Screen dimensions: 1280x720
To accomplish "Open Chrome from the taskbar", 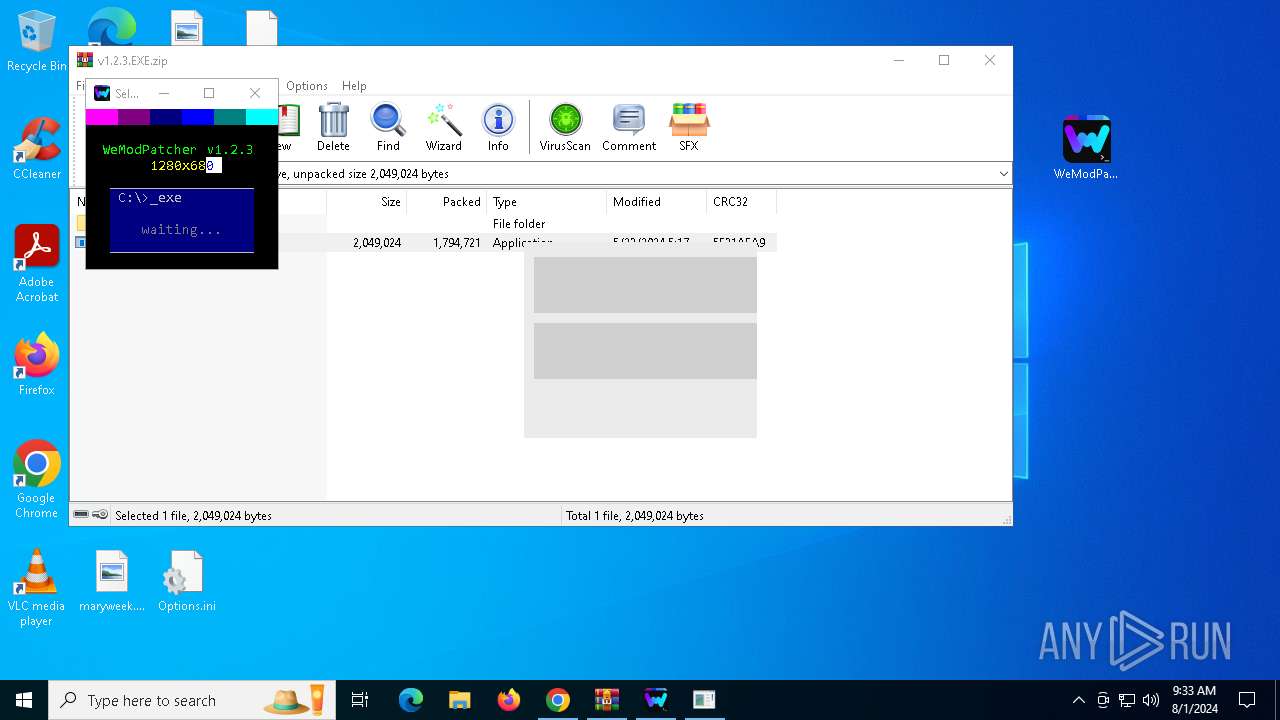I will (x=558, y=700).
